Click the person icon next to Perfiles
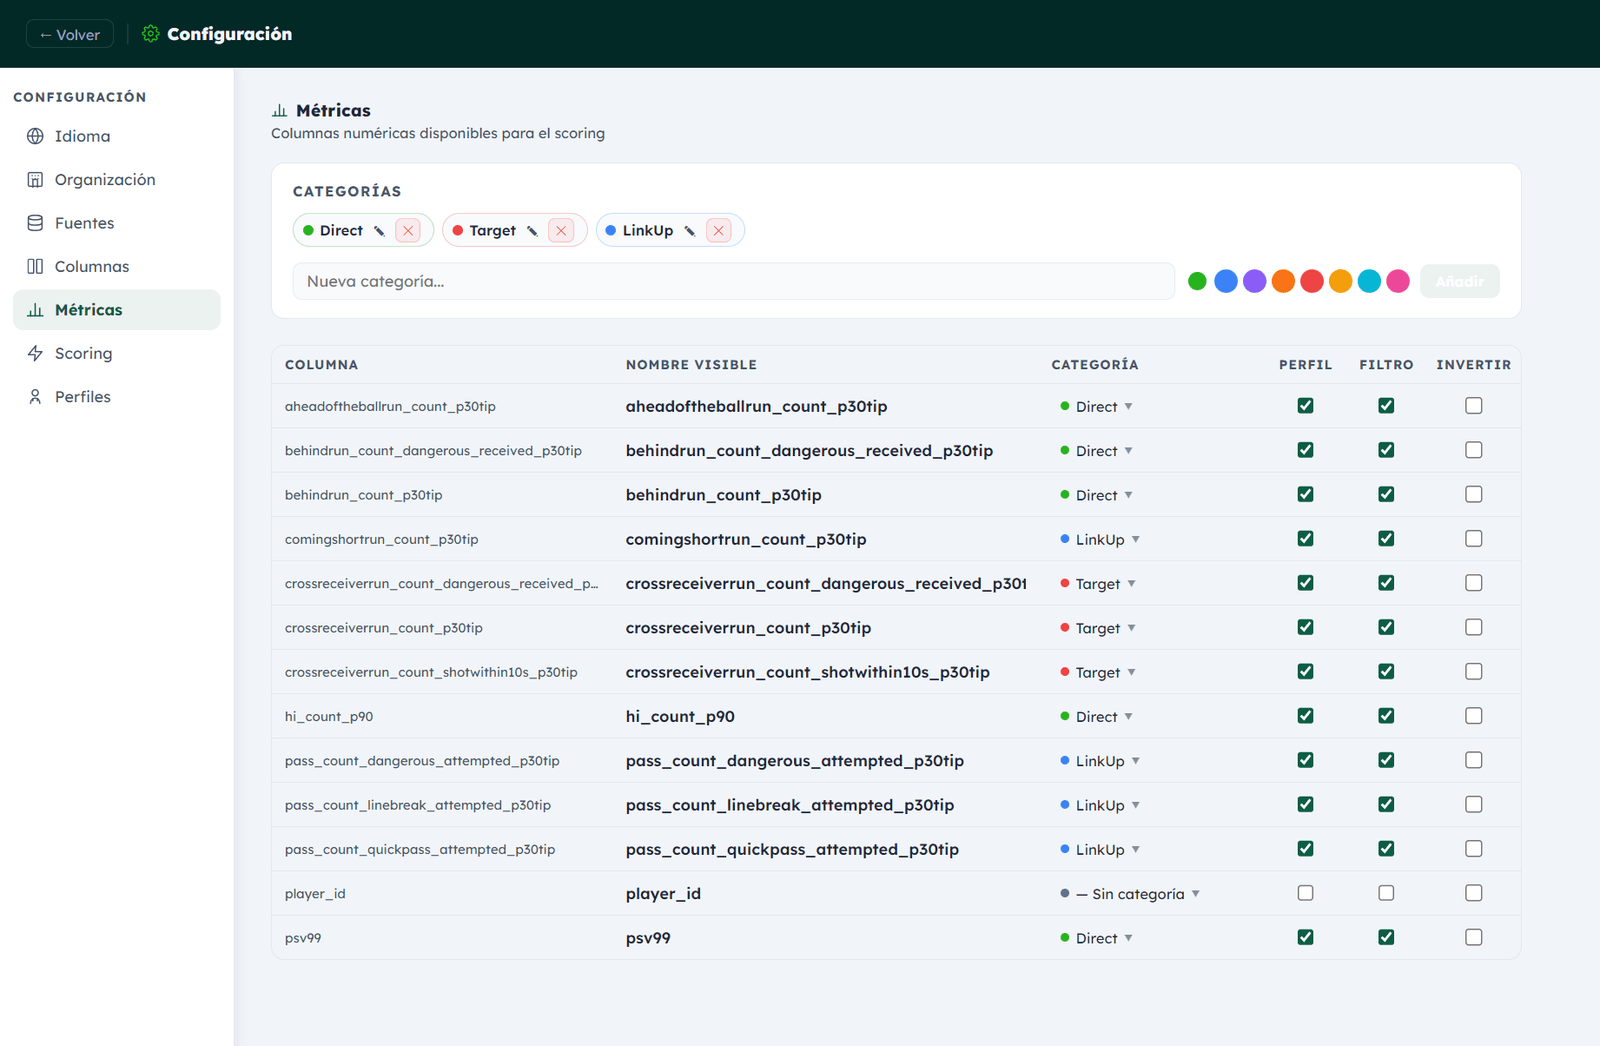1600x1046 pixels. point(35,397)
